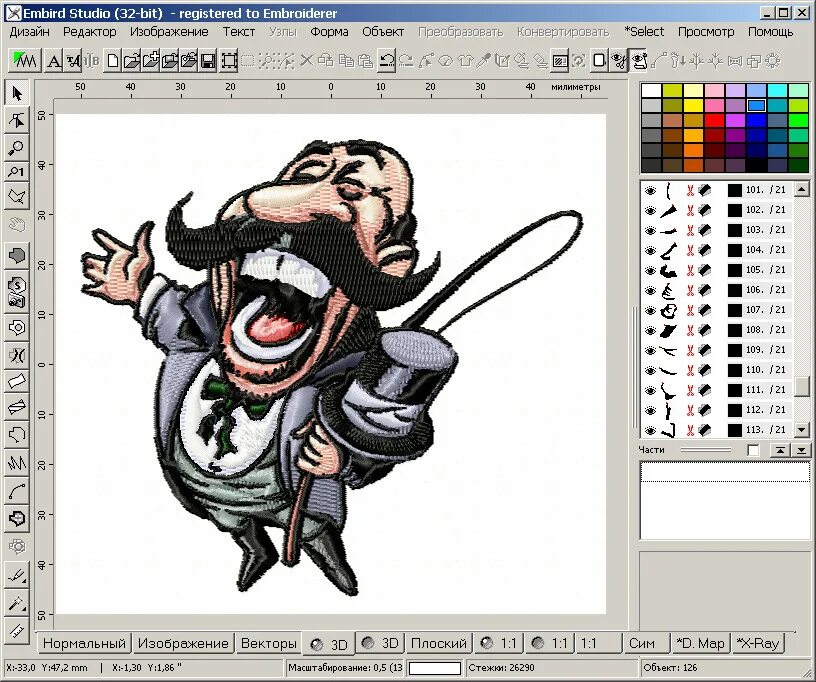
Task: Select the freehand lasso selection tool
Action: pos(17,197)
